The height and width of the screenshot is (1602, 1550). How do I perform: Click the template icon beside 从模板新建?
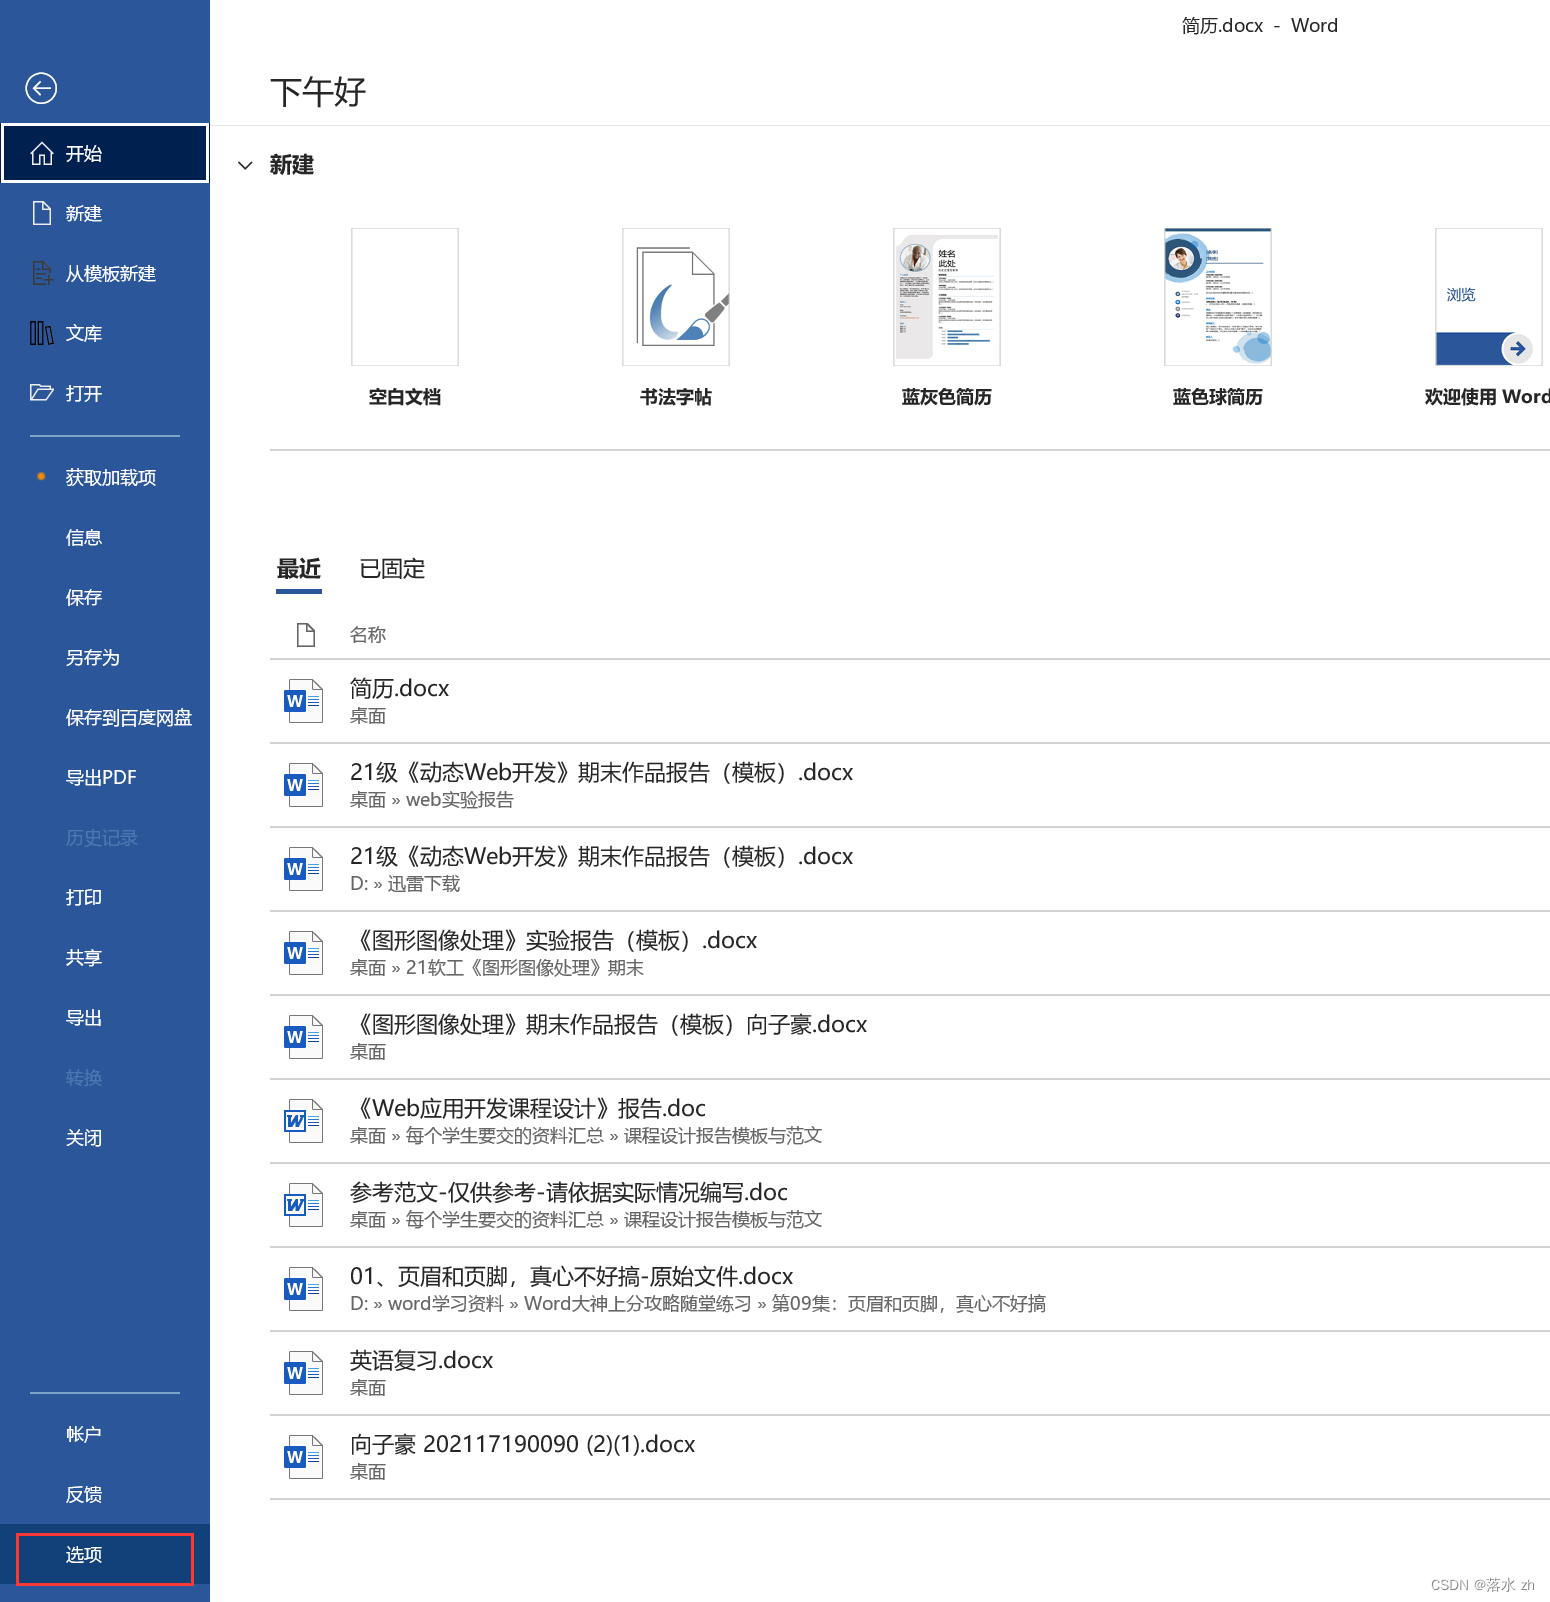click(41, 273)
